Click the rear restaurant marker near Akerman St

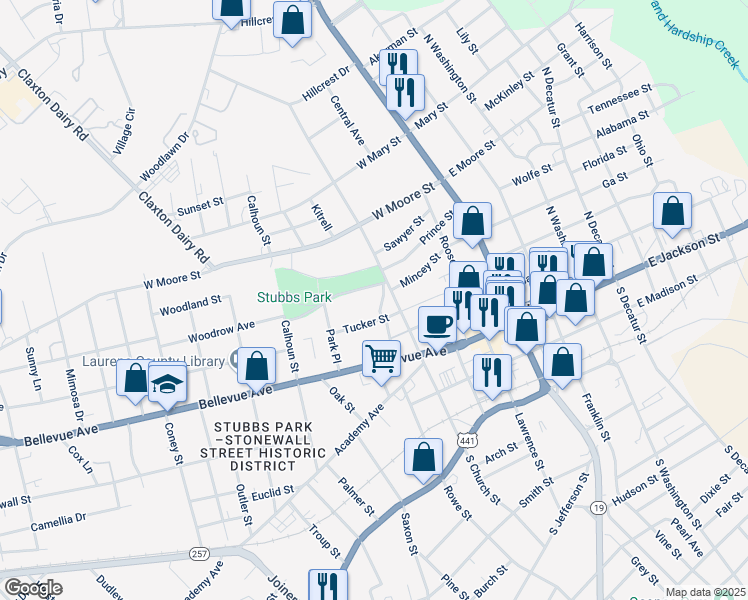click(398, 63)
